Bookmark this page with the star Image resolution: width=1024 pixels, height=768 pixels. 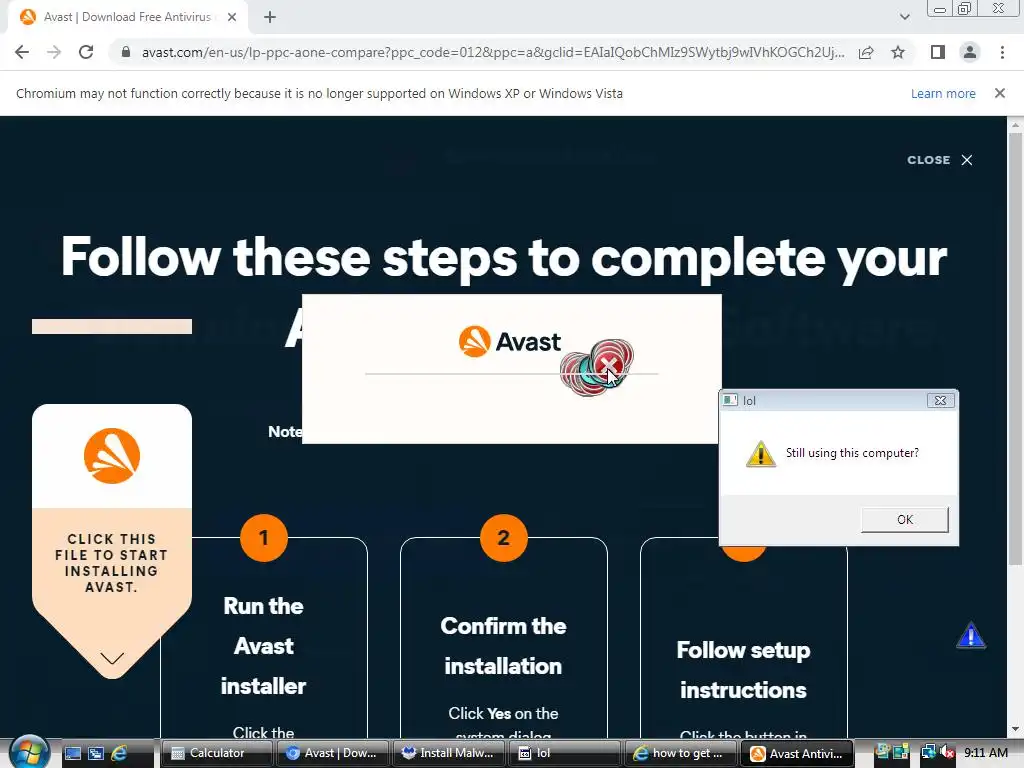click(x=898, y=52)
